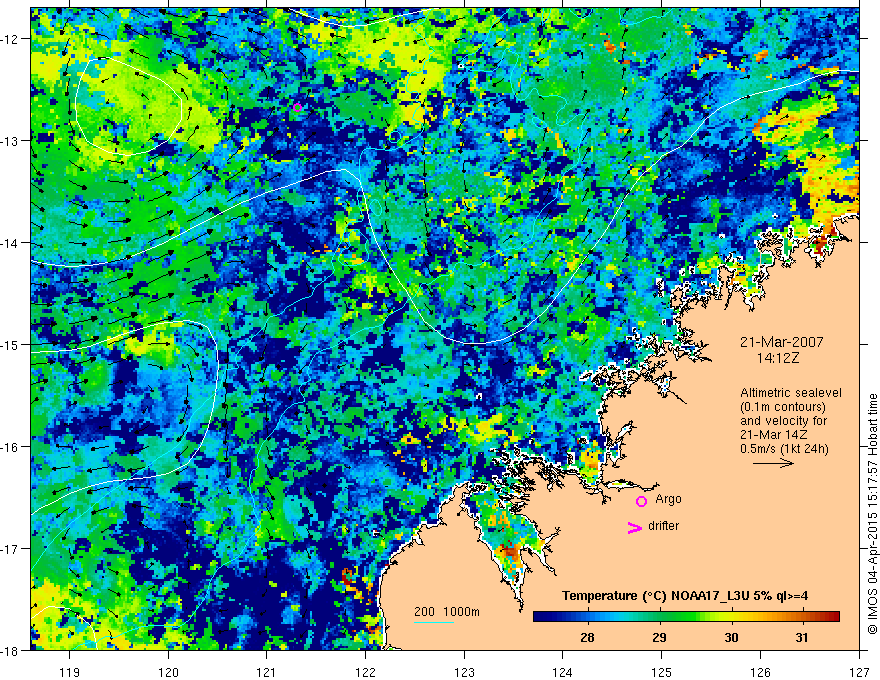The width and height of the screenshot is (880, 680).
Task: Click the longitude label '119'
Action: click(70, 672)
